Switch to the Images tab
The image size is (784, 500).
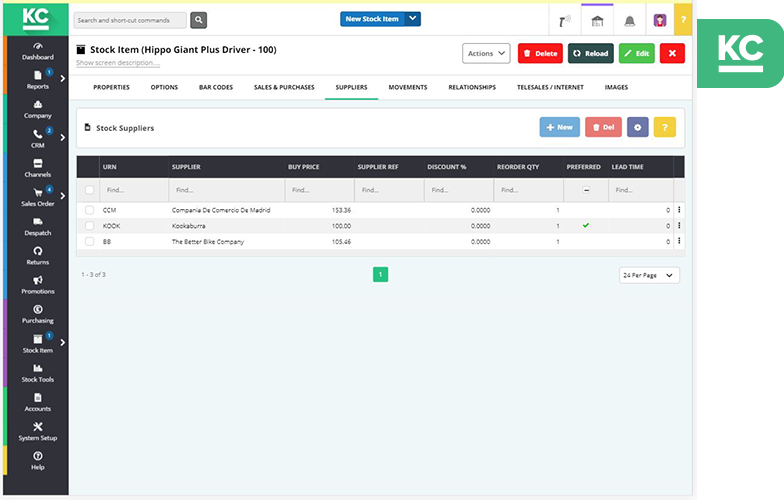[x=616, y=88]
